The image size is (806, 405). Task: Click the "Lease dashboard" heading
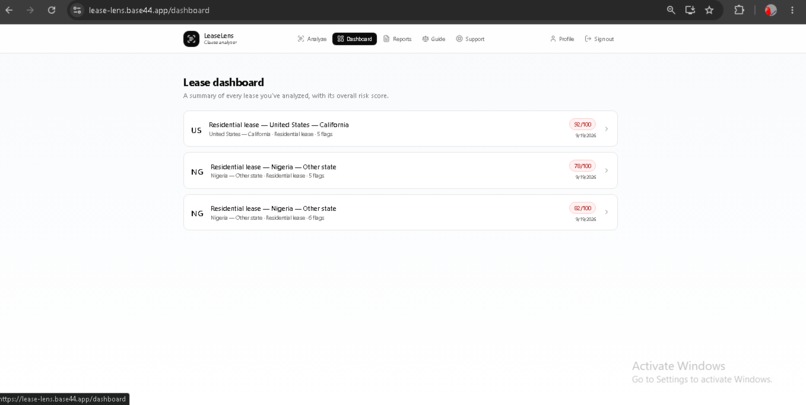pos(224,82)
